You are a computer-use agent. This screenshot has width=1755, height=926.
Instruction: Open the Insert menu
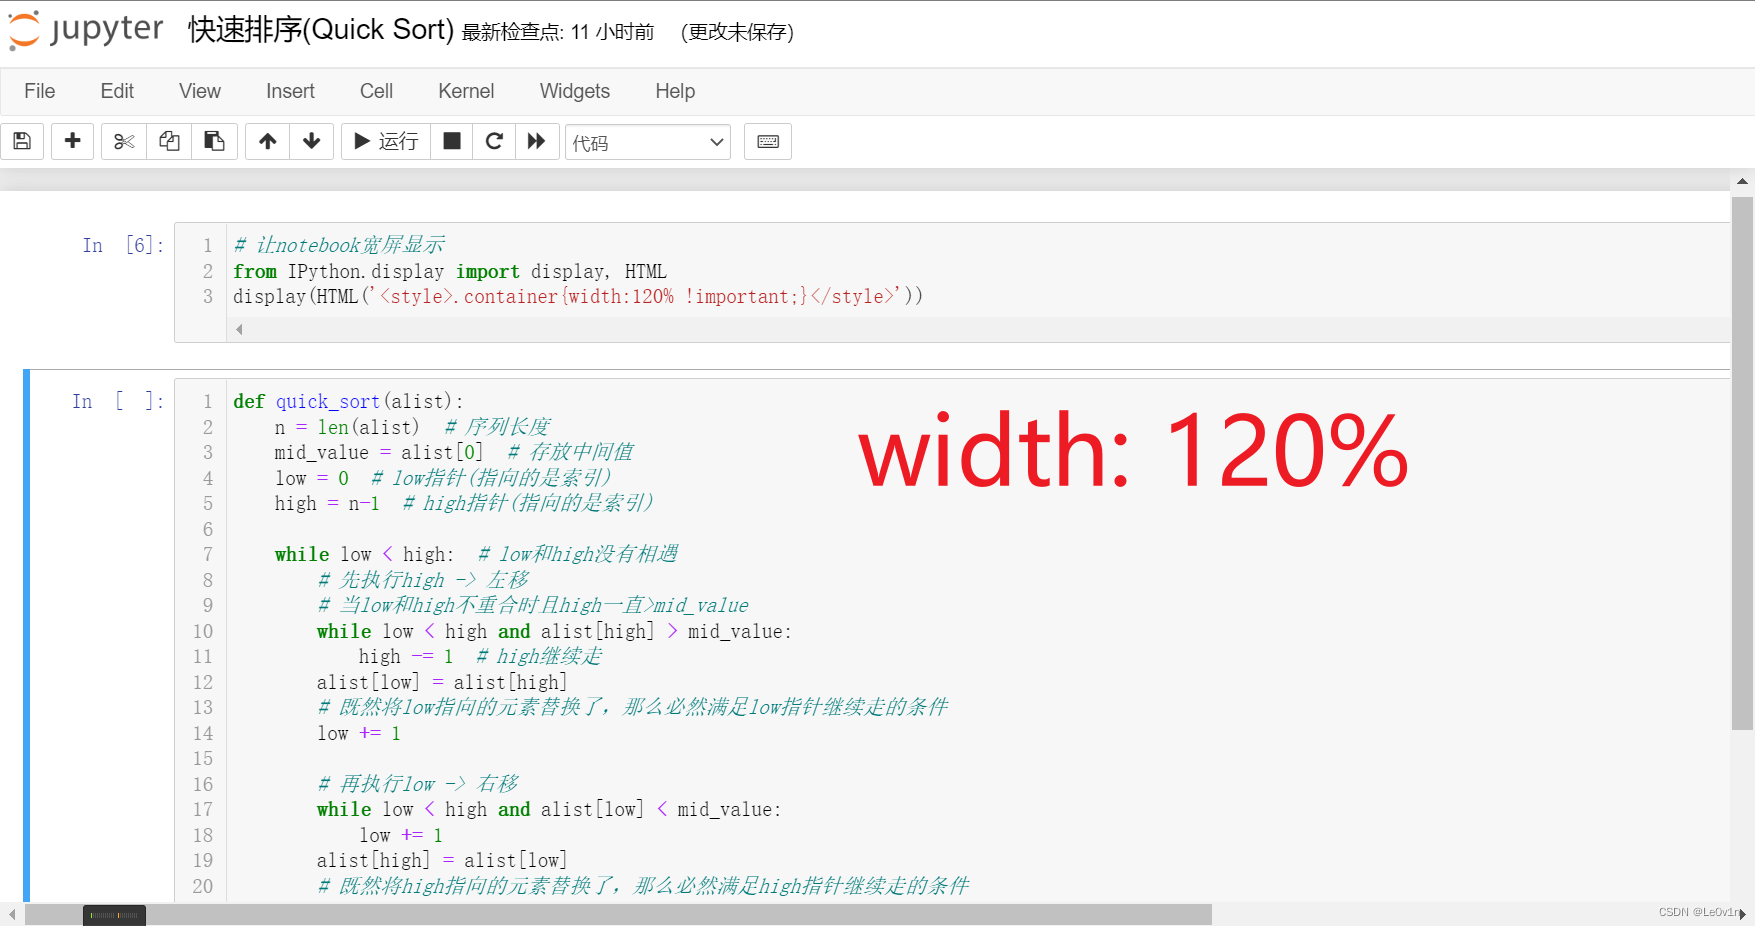(x=290, y=91)
